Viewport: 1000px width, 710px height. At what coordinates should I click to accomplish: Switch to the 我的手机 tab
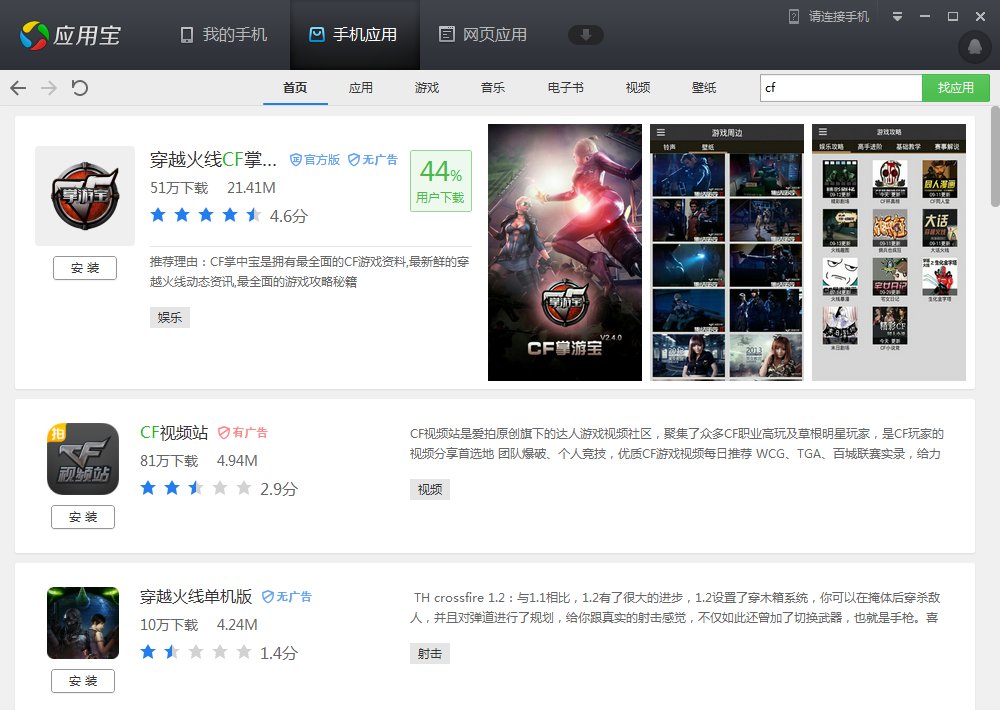(x=220, y=33)
